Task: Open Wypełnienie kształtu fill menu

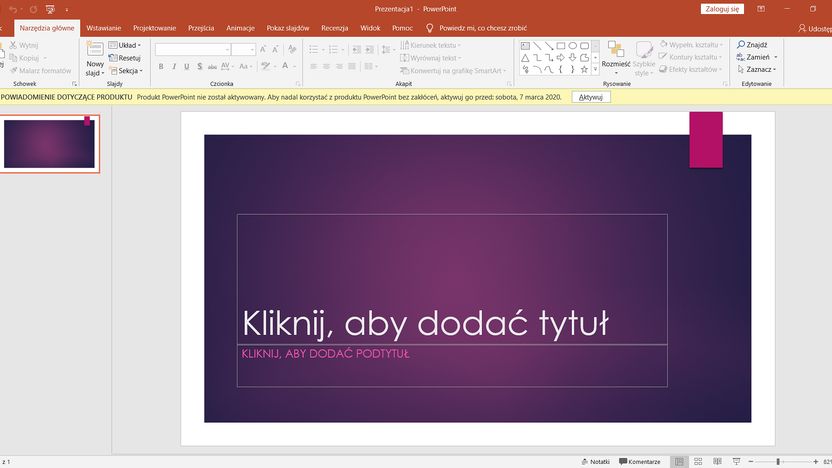Action: pos(691,45)
